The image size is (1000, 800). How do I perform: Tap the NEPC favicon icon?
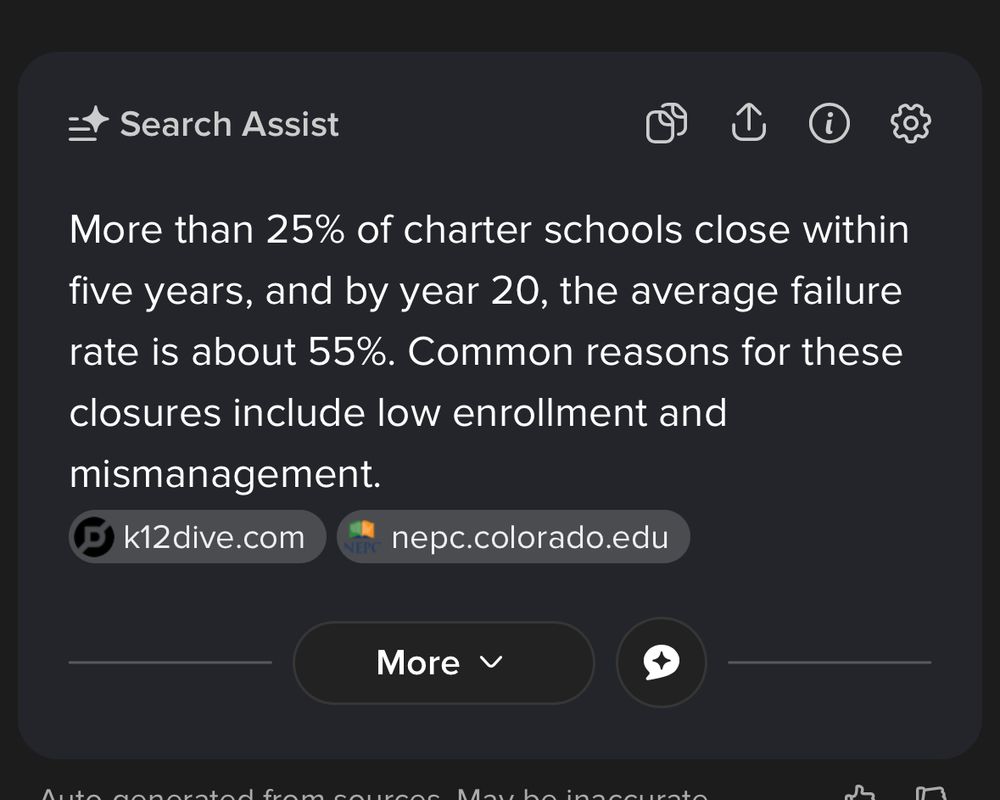point(362,537)
